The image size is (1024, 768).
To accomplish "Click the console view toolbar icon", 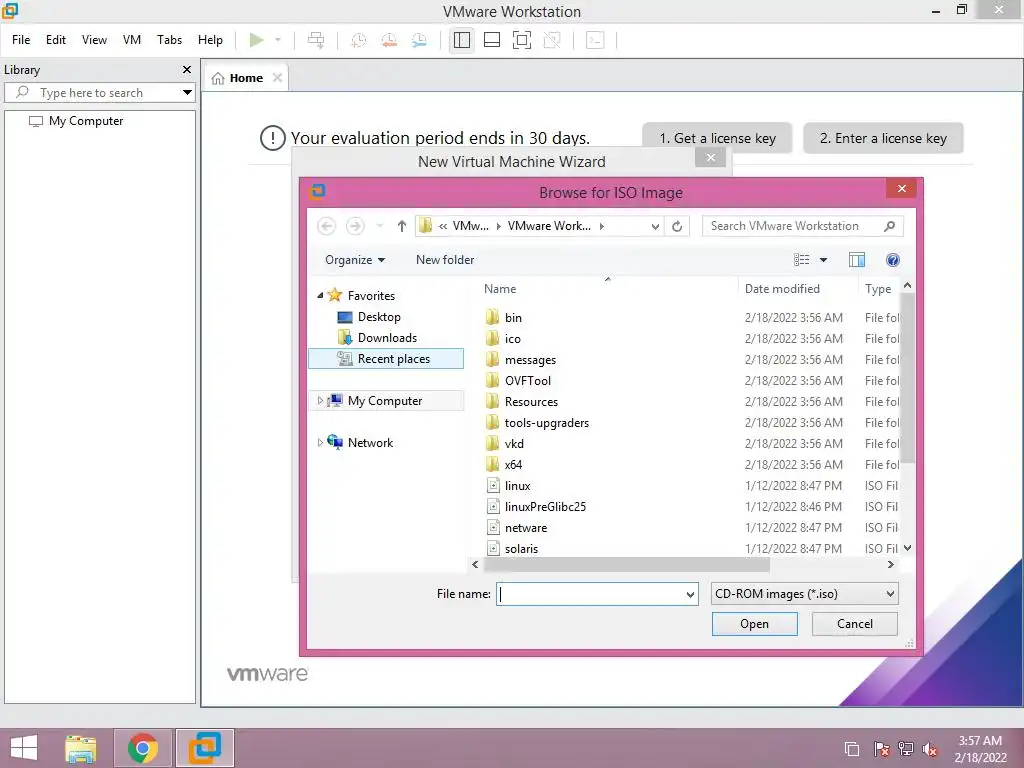I will [x=595, y=40].
